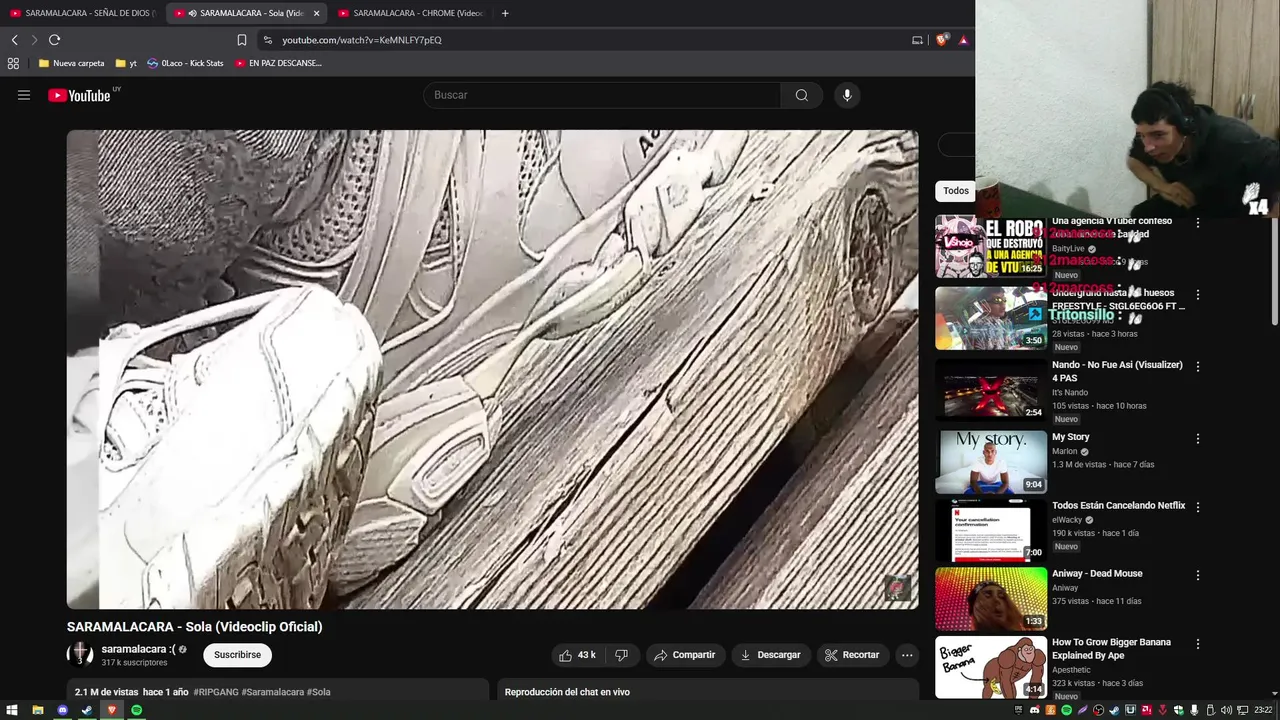Open Underground freestyle video thumbnail

click(x=991, y=318)
